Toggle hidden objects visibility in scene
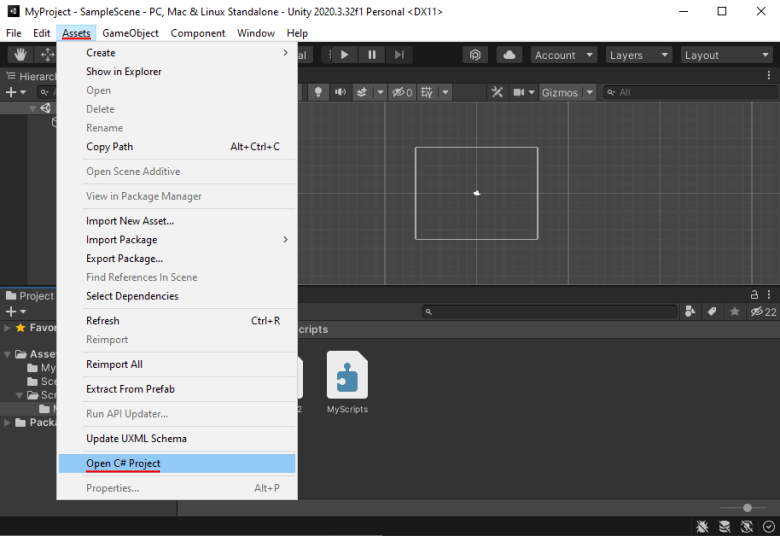The image size is (780, 536). pos(402,92)
